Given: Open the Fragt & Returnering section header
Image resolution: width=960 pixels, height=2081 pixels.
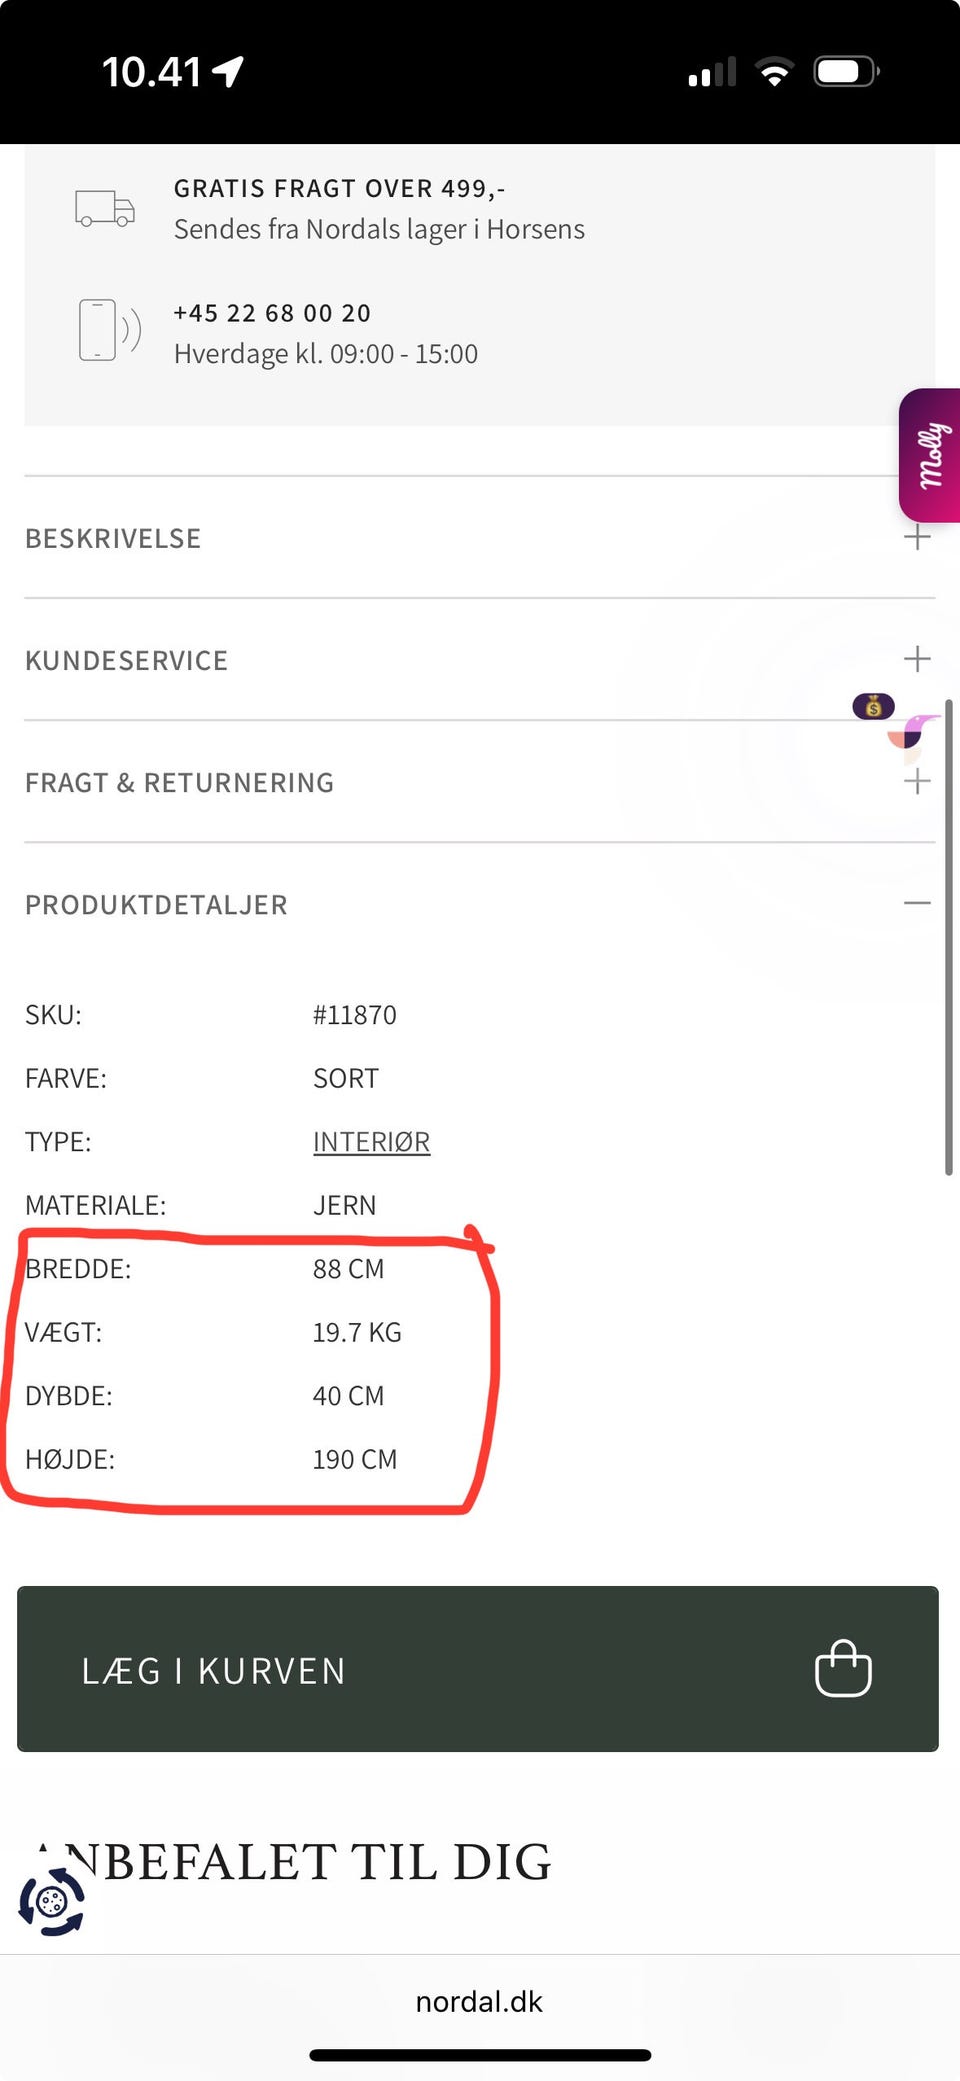Looking at the screenshot, I should (180, 783).
